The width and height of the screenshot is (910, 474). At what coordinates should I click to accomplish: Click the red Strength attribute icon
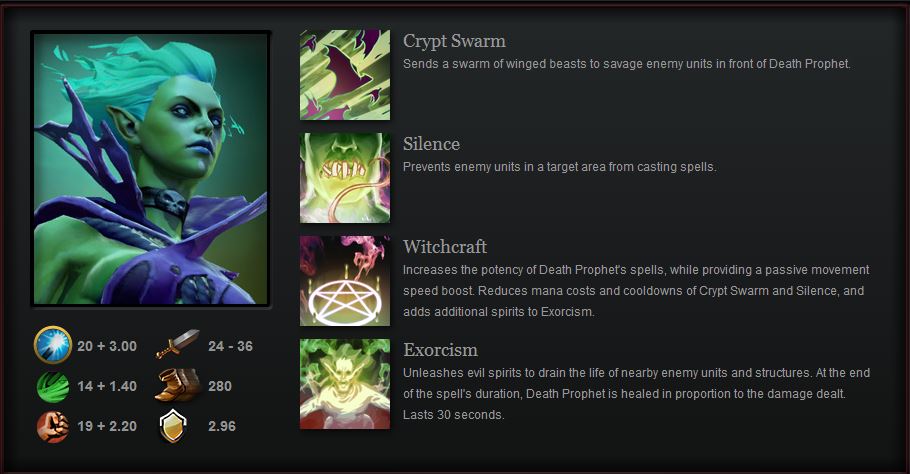click(x=53, y=426)
